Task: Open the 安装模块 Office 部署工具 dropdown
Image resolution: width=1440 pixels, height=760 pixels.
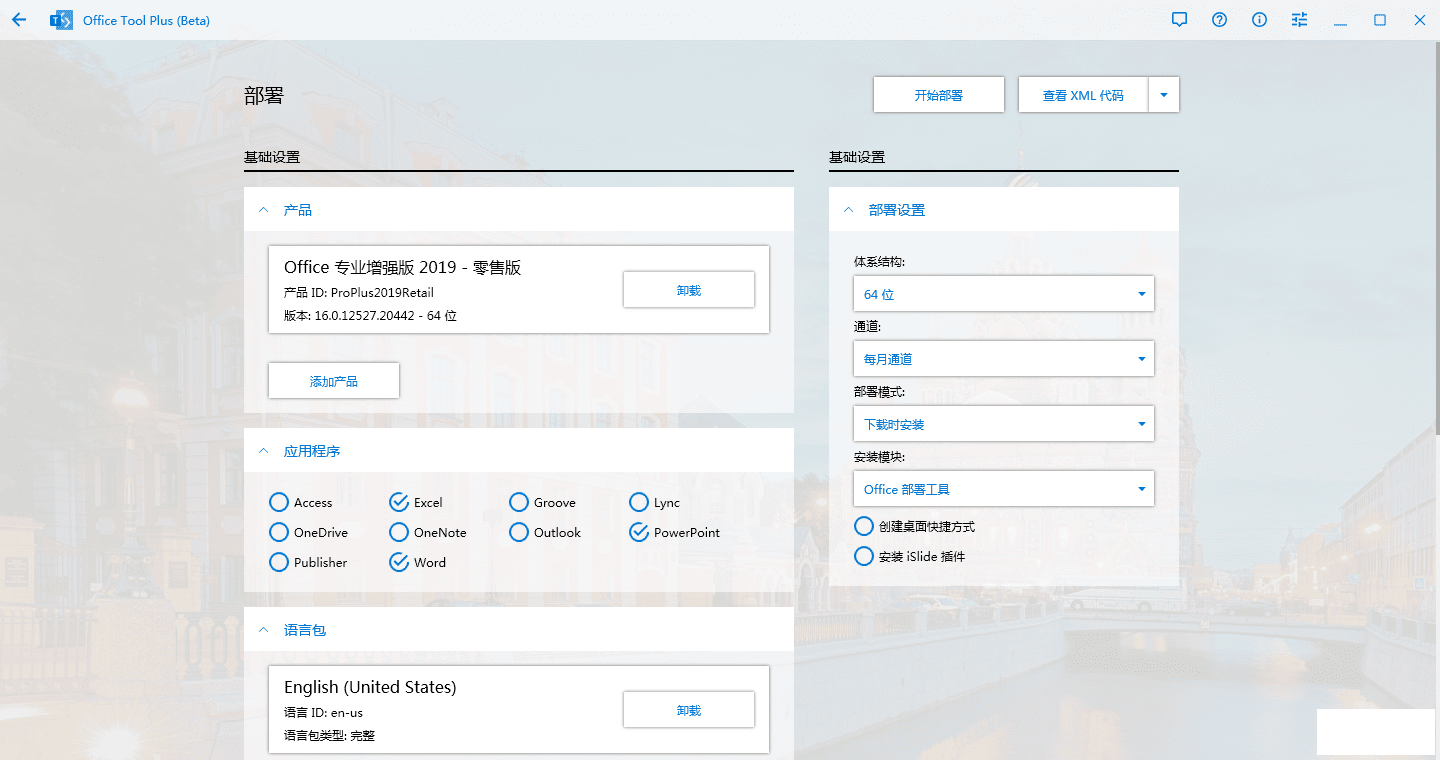Action: point(1004,489)
